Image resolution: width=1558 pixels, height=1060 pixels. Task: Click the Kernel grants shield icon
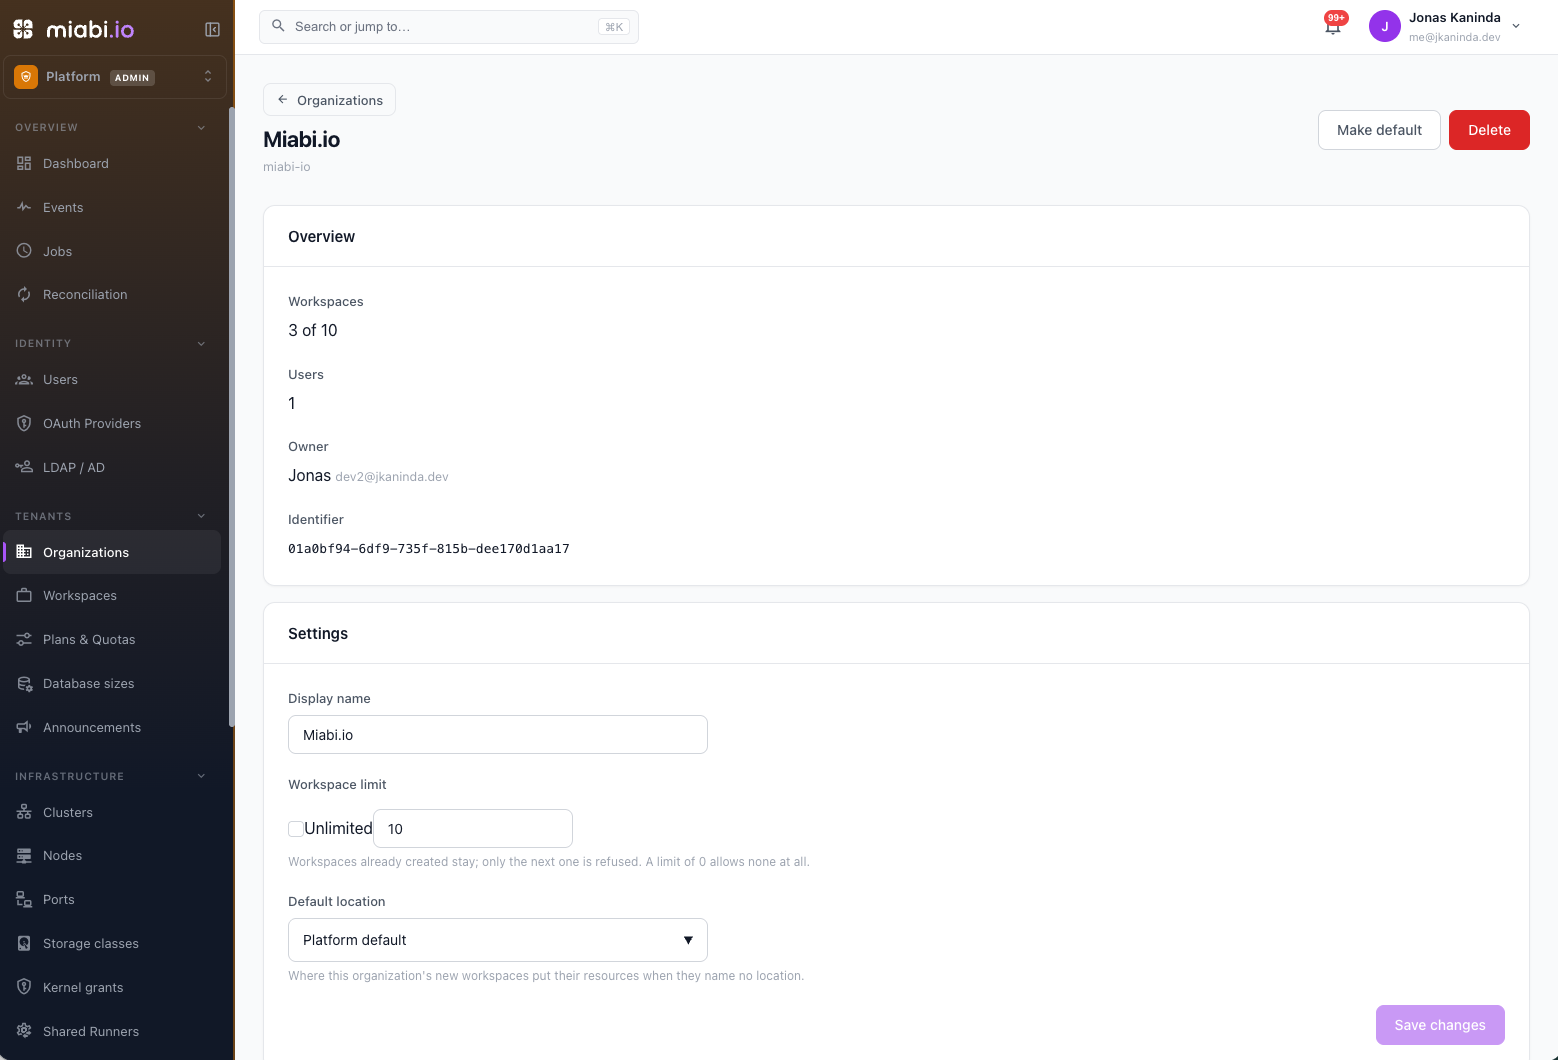pos(24,987)
